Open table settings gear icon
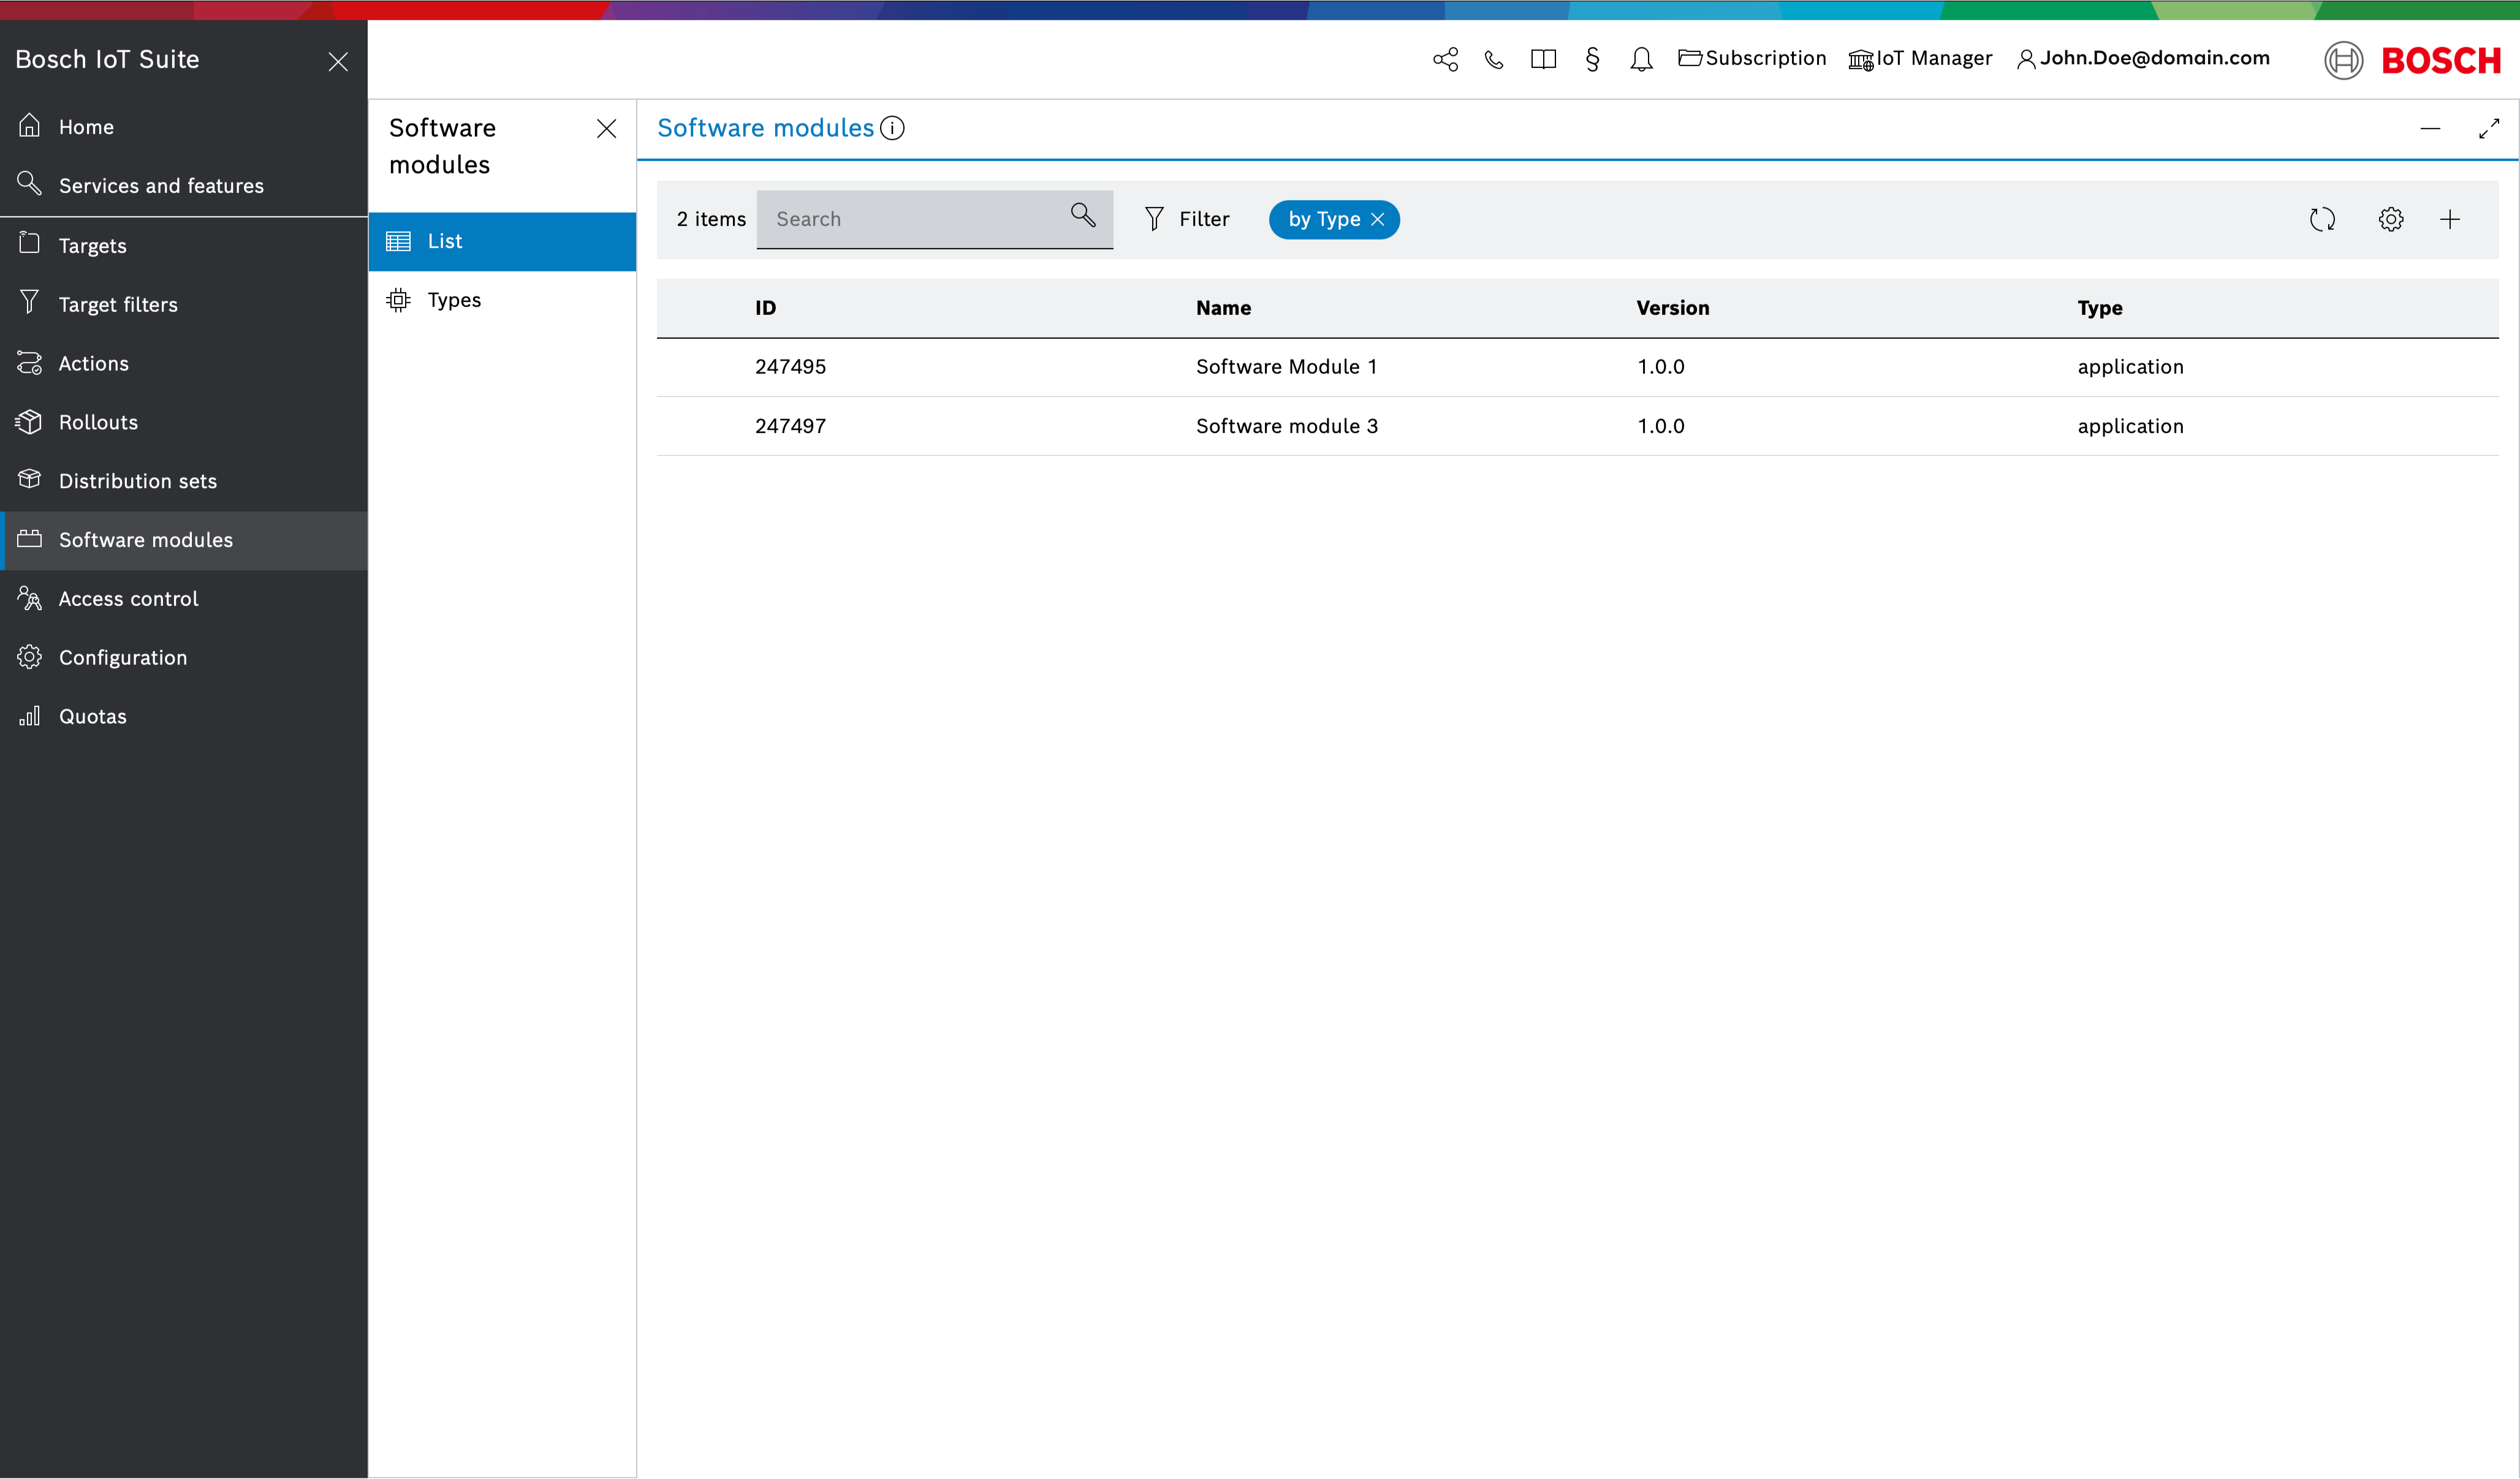Image resolution: width=2520 pixels, height=1479 pixels. coord(2390,219)
